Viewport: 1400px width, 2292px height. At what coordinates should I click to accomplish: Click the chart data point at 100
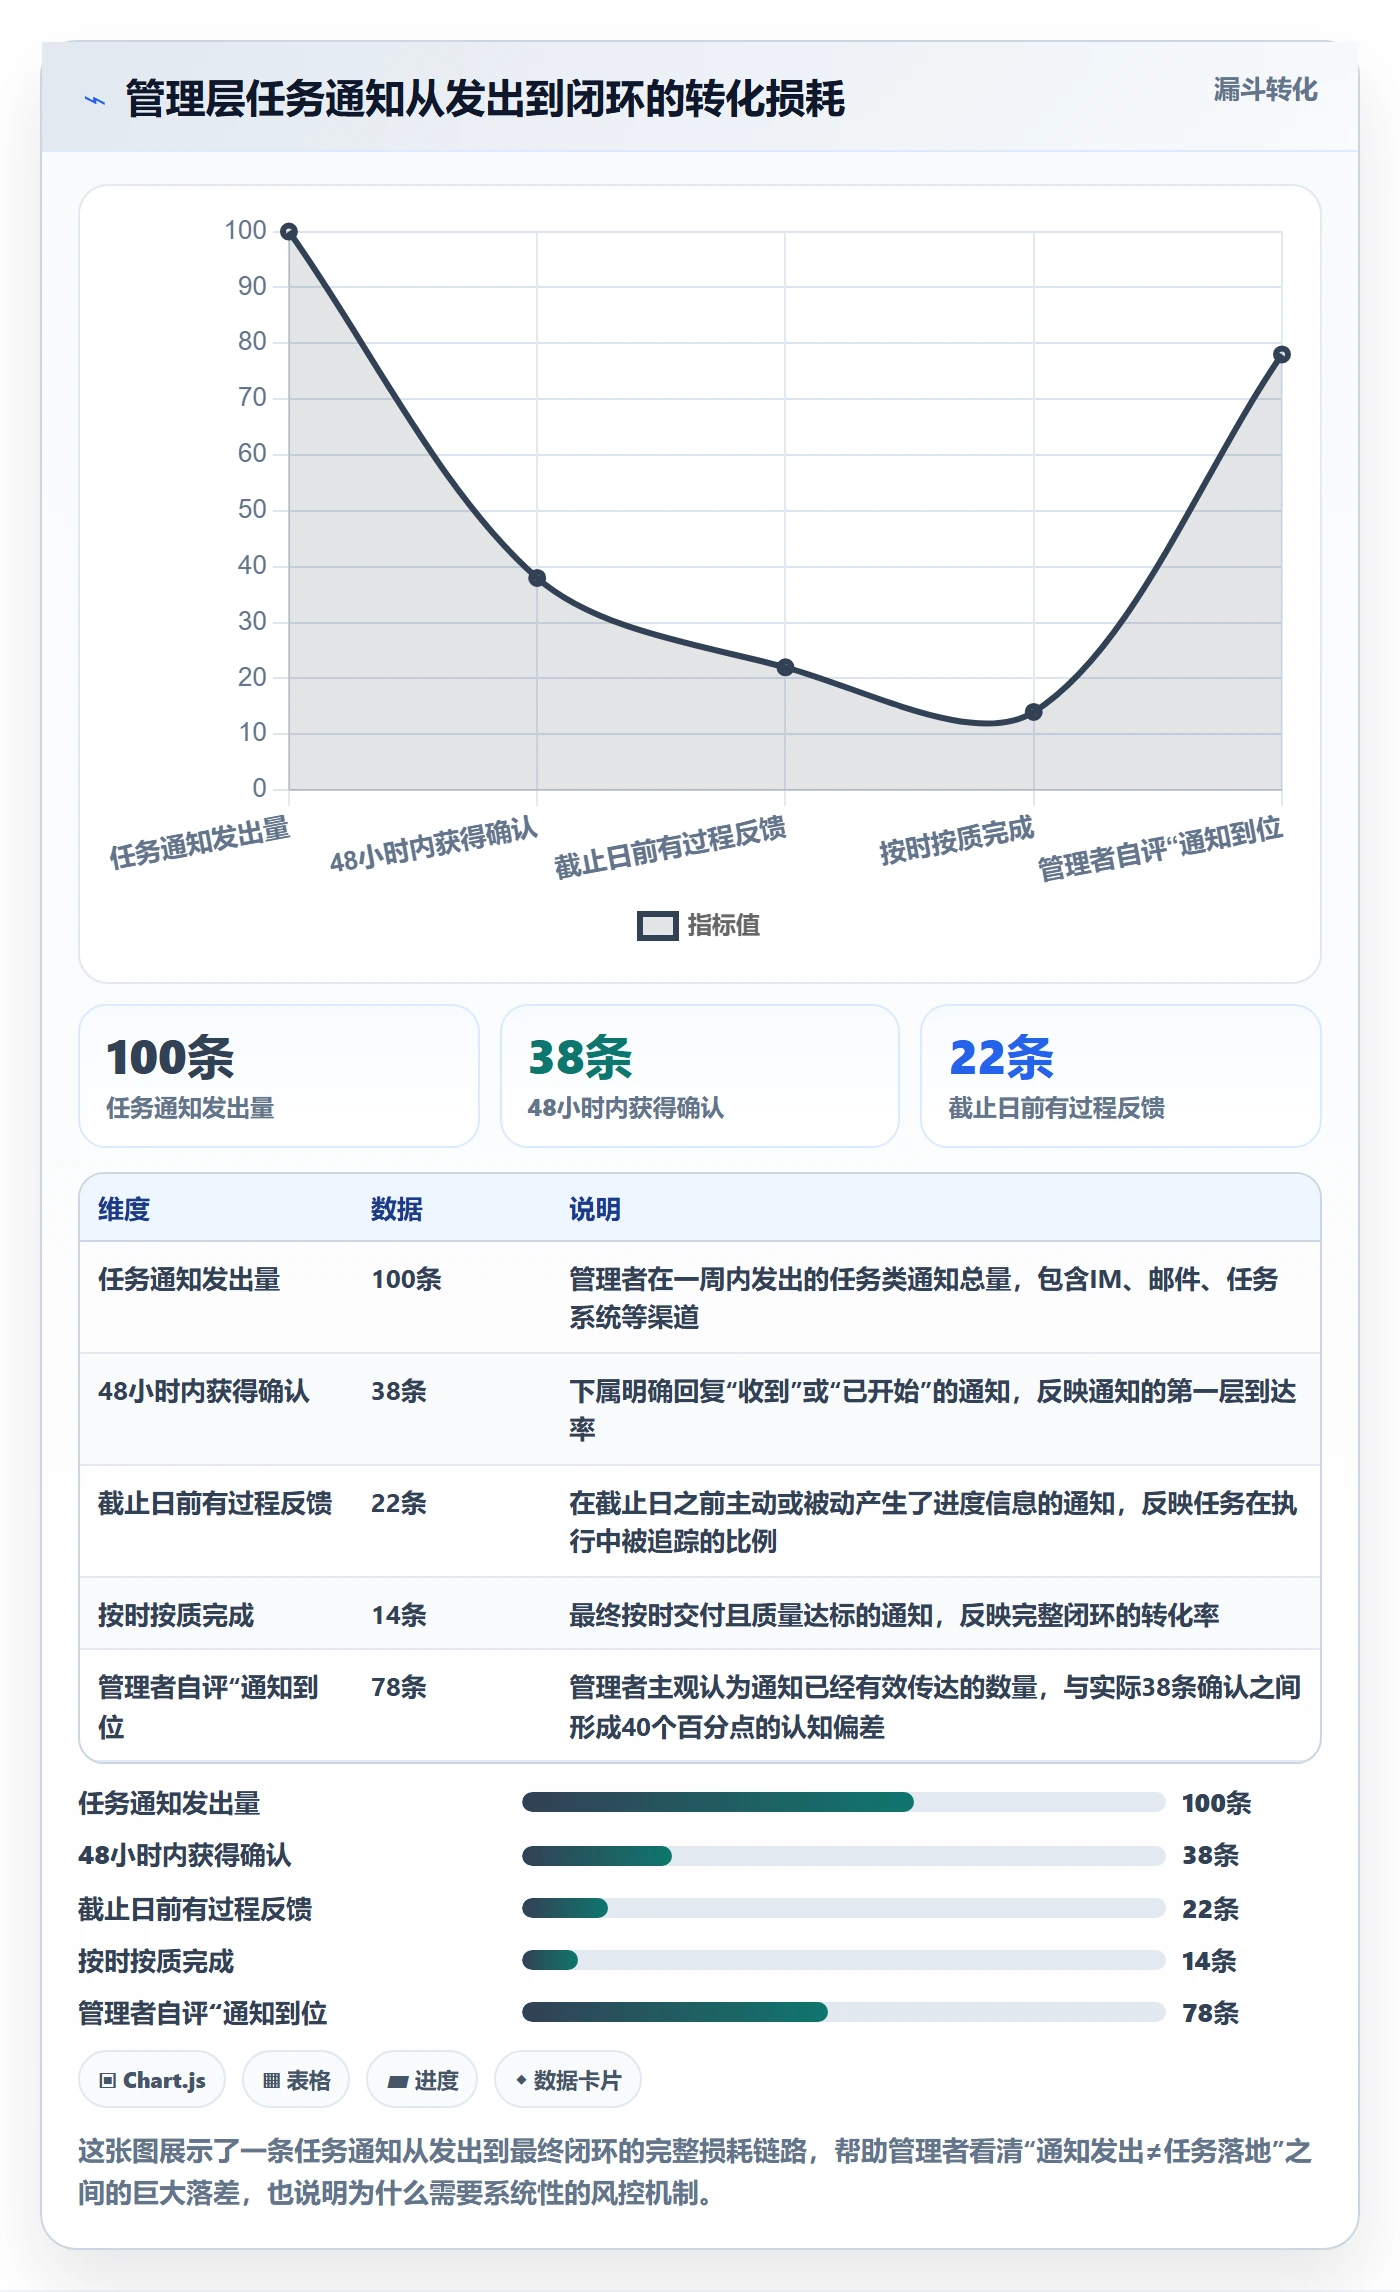pyautogui.click(x=289, y=232)
